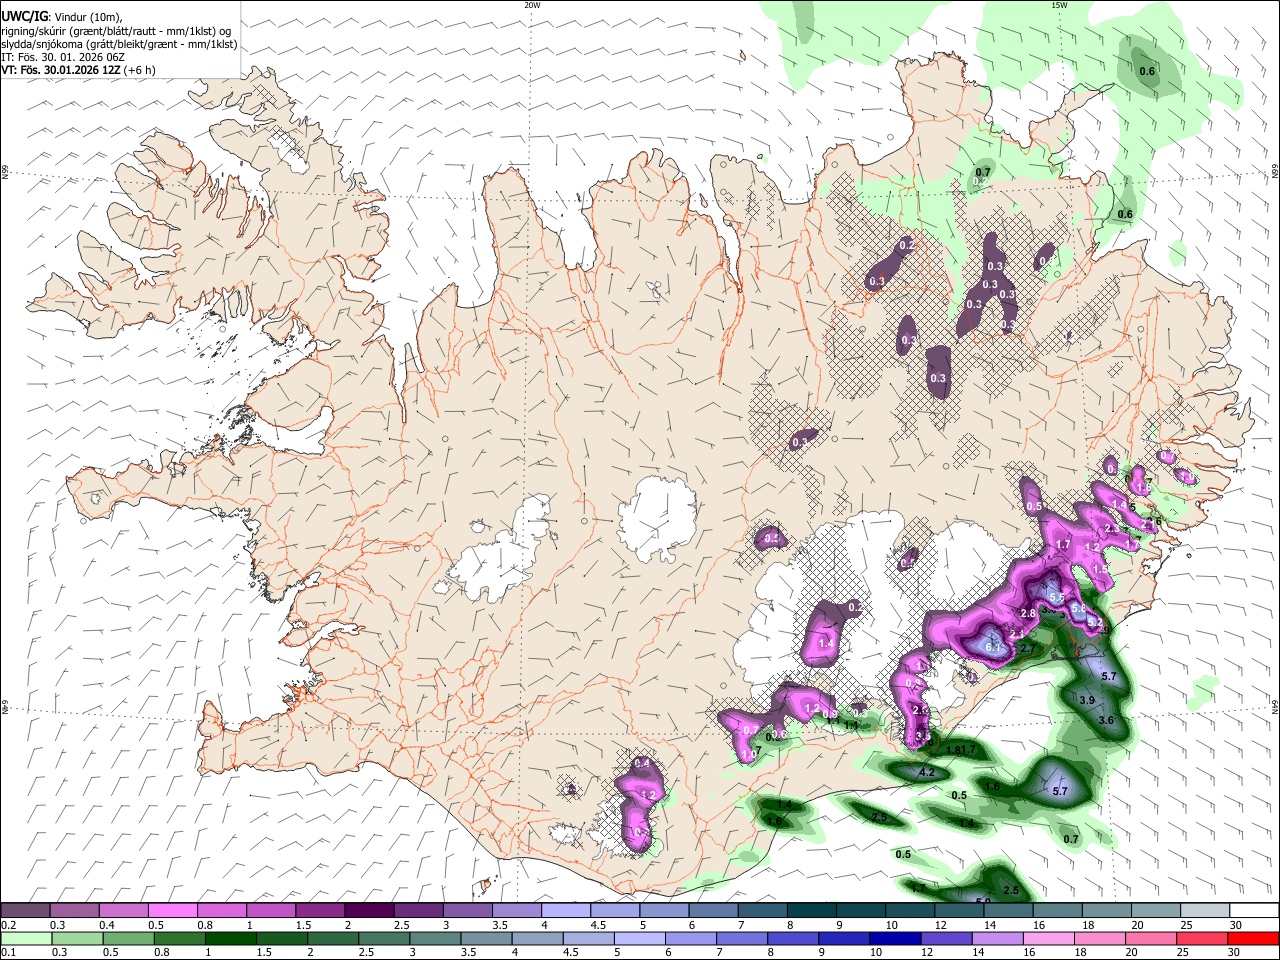
Task: Select the bright pink 0.5 swatch in the upper legend
Action: pyautogui.click(x=174, y=911)
